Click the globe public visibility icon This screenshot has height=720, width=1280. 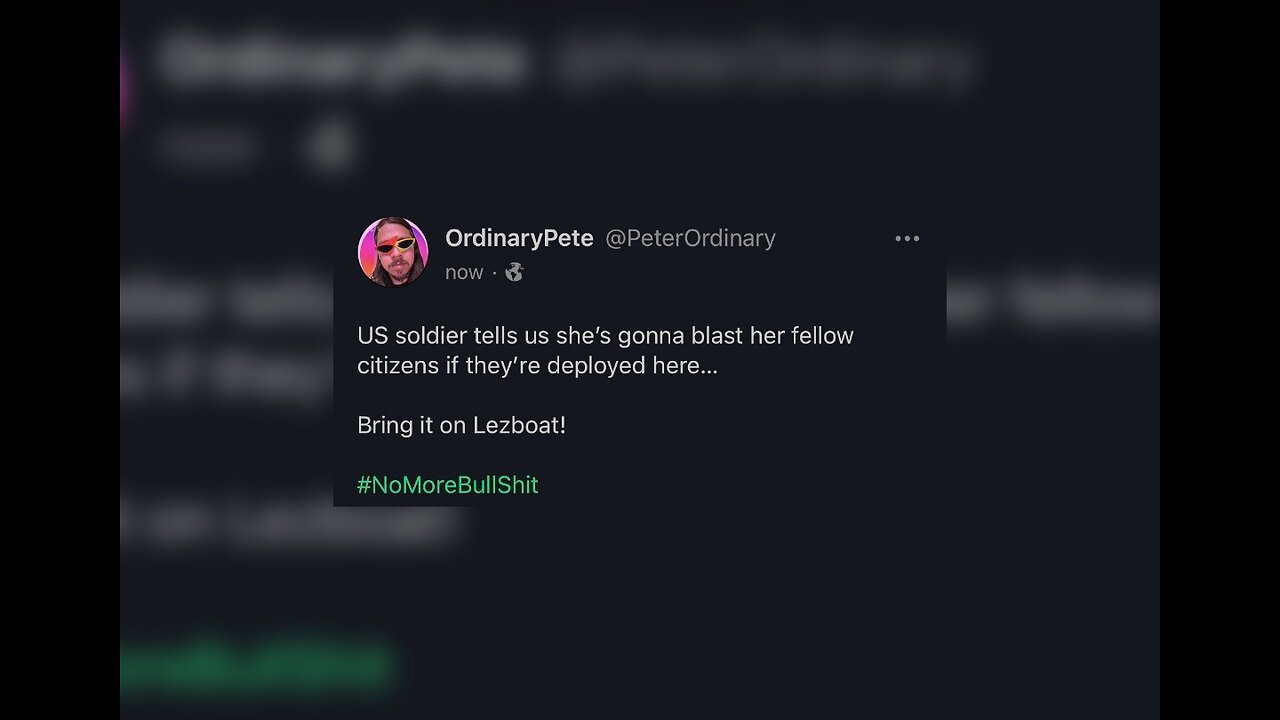pos(514,272)
